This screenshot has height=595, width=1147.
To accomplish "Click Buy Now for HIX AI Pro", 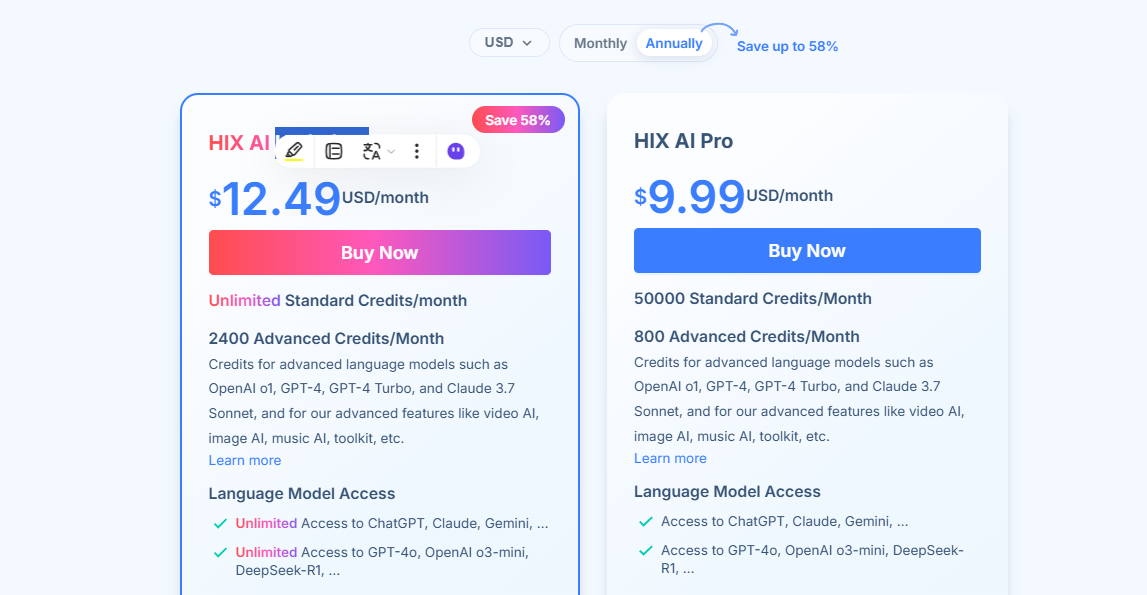I will pyautogui.click(x=807, y=250).
